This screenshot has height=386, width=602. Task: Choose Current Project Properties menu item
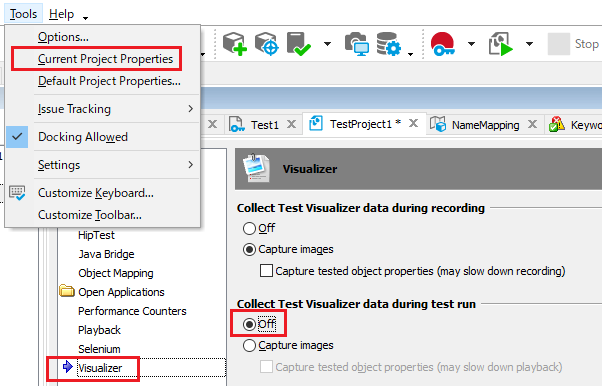106,59
